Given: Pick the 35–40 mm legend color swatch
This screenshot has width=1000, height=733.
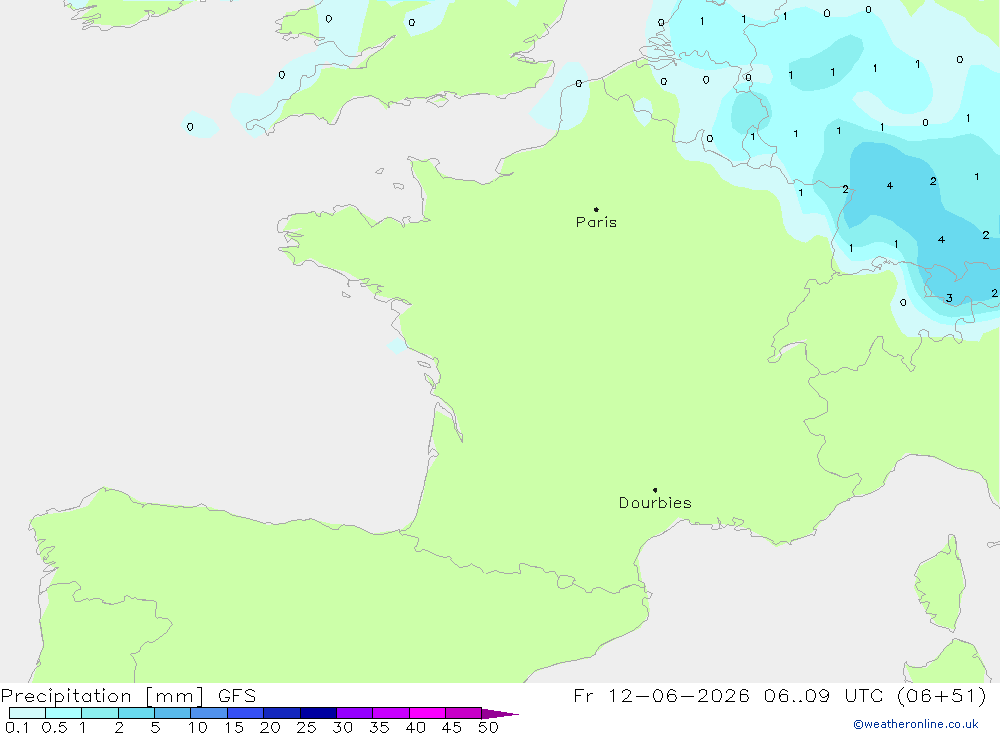Looking at the screenshot, I should 391,713.
